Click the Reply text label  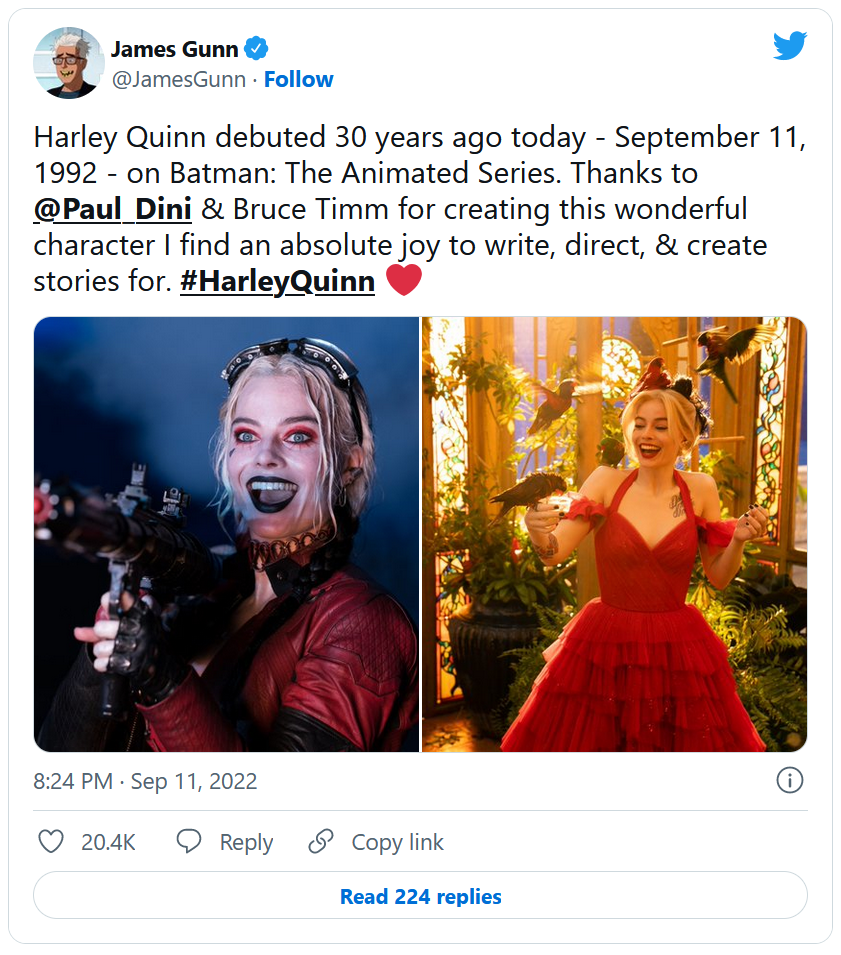(246, 843)
